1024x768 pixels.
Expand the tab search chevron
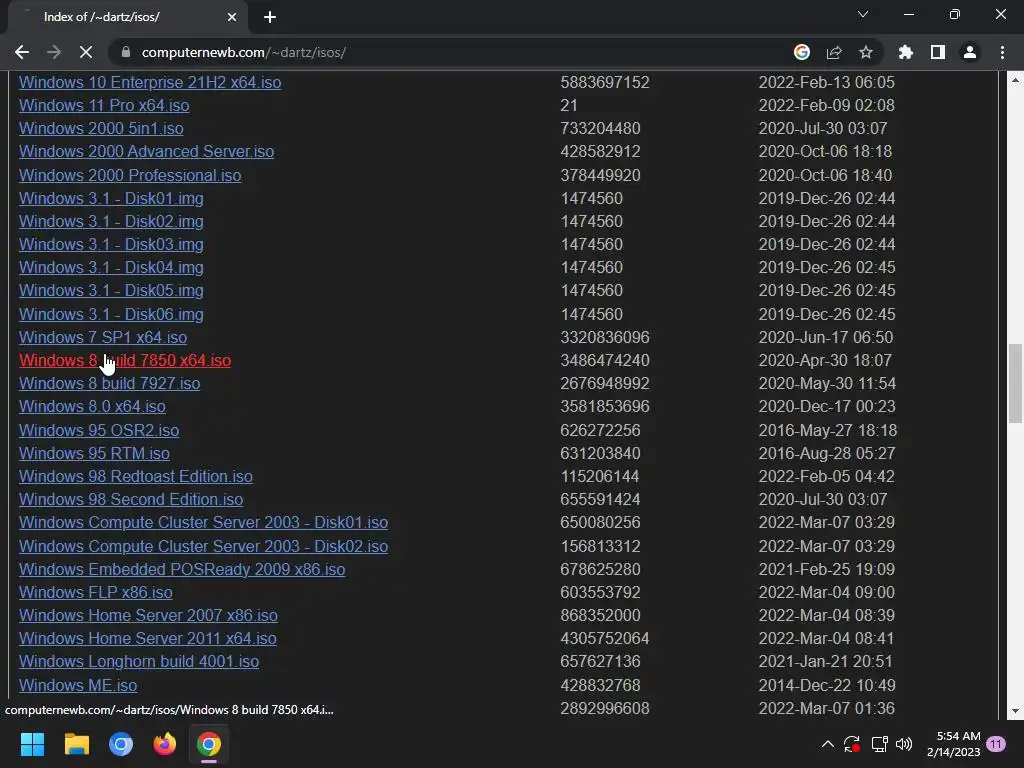(x=863, y=14)
